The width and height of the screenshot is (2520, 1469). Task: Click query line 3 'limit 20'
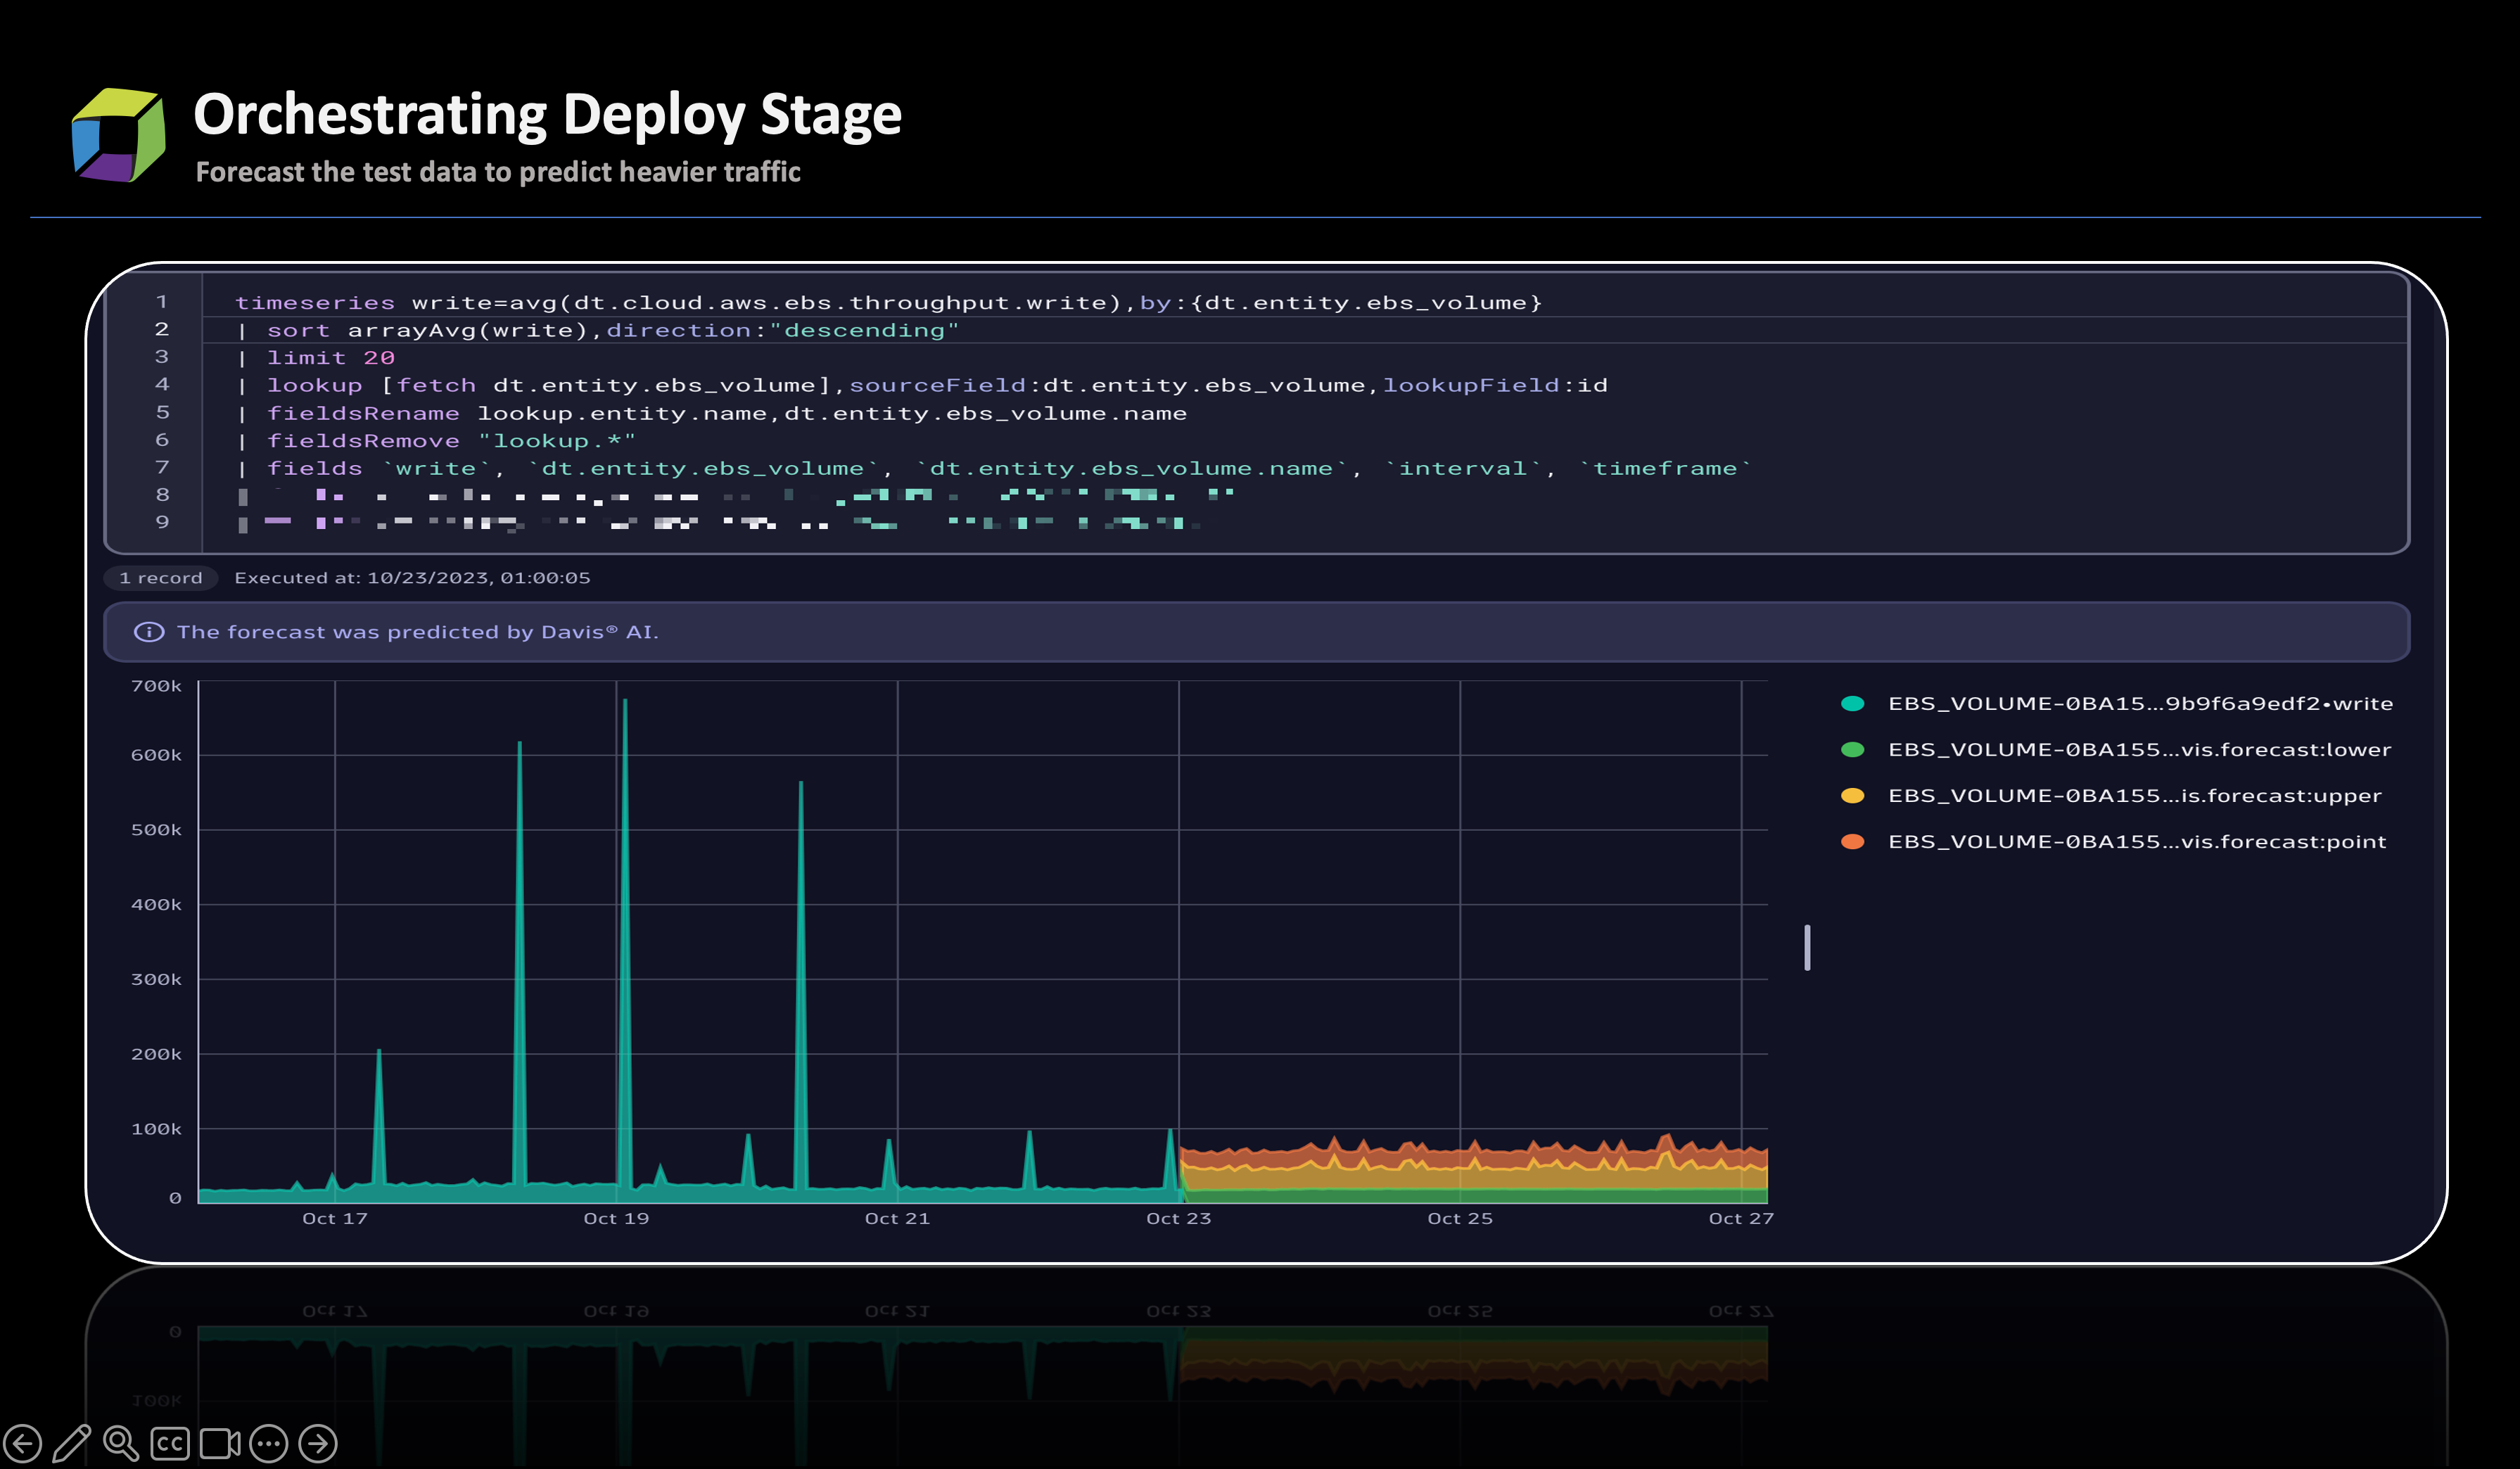330,358
